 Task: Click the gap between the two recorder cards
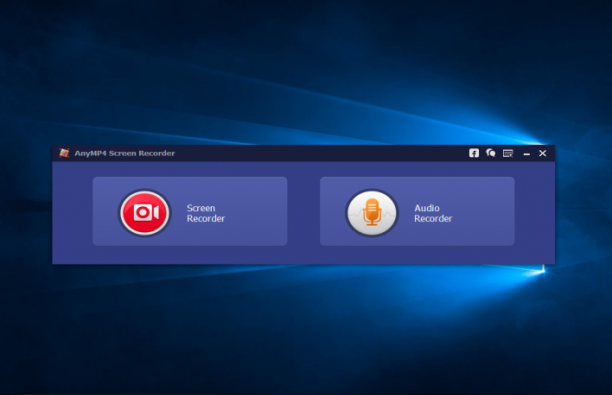[x=304, y=211]
